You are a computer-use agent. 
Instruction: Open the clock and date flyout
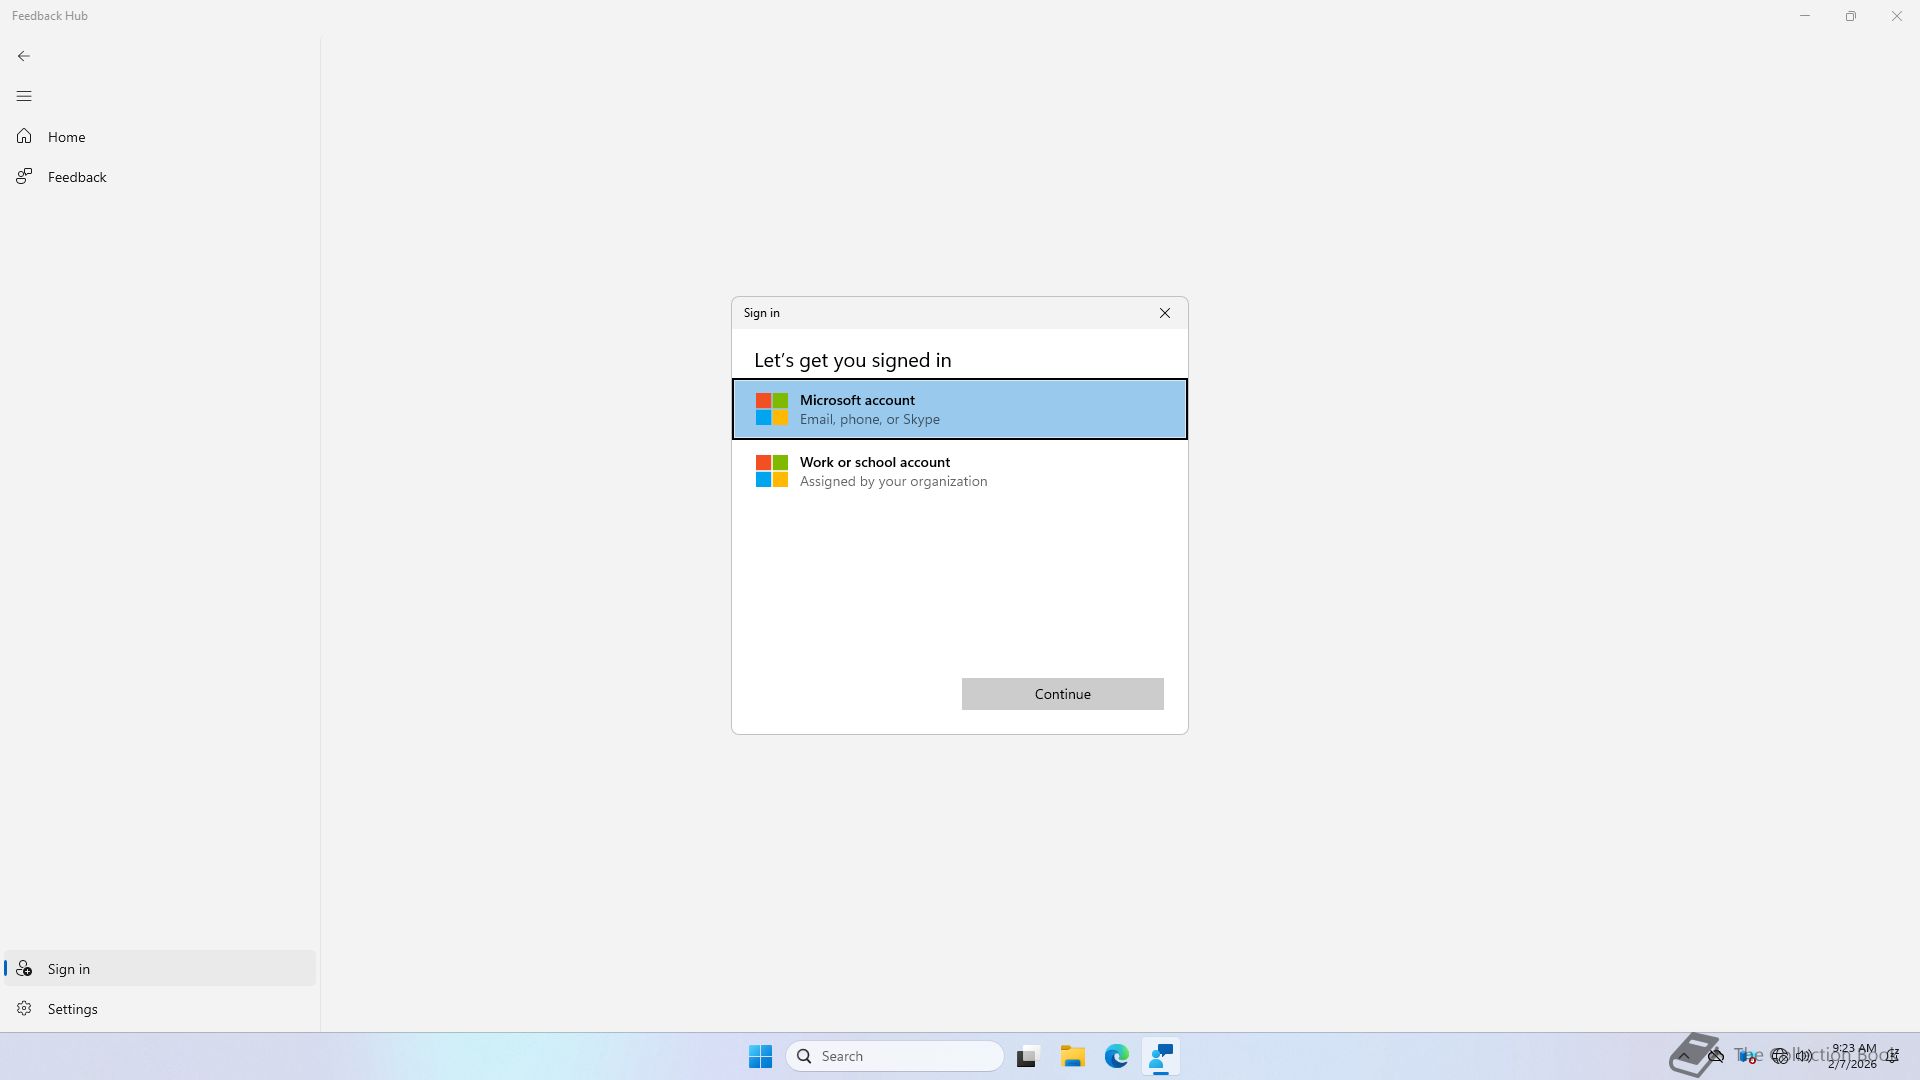coord(1853,1056)
